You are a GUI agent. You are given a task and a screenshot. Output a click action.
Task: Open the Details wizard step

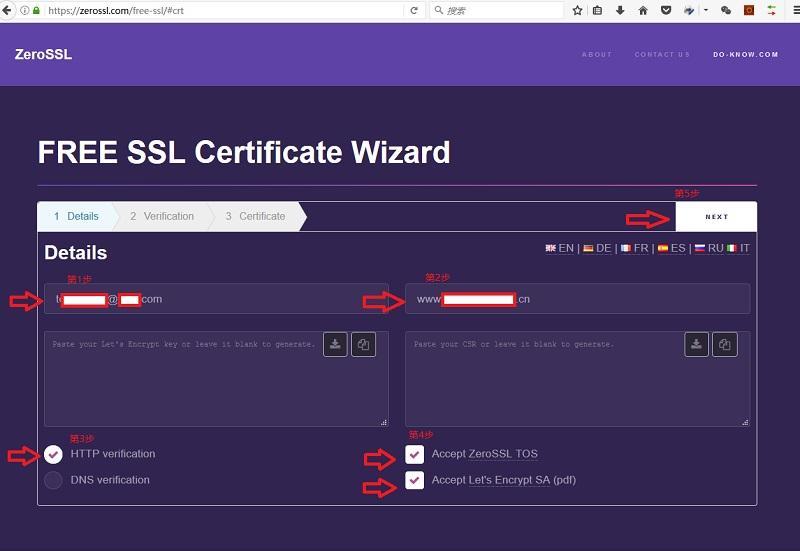77,216
